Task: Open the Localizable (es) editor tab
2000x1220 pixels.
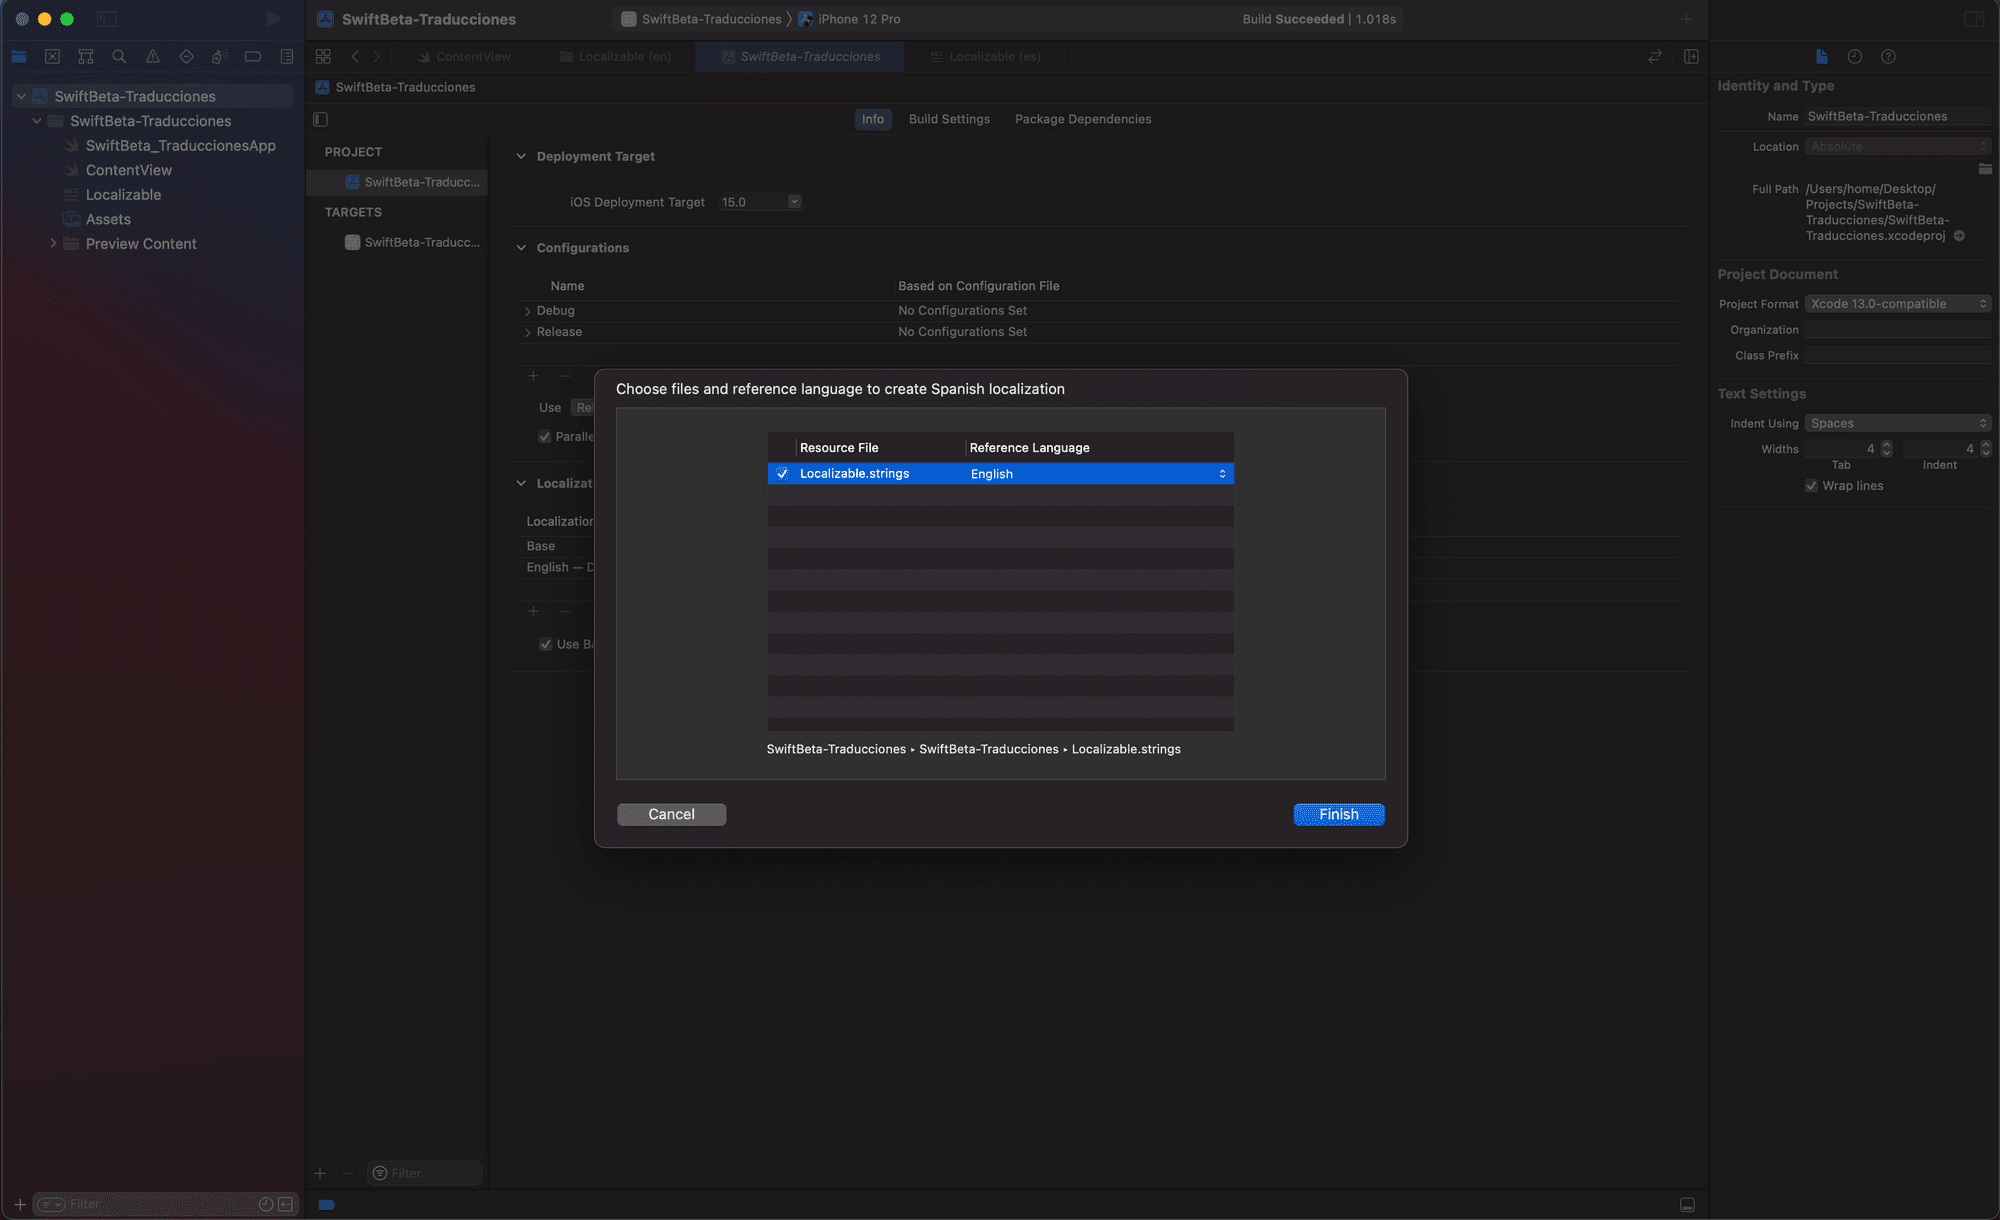Action: 985,57
